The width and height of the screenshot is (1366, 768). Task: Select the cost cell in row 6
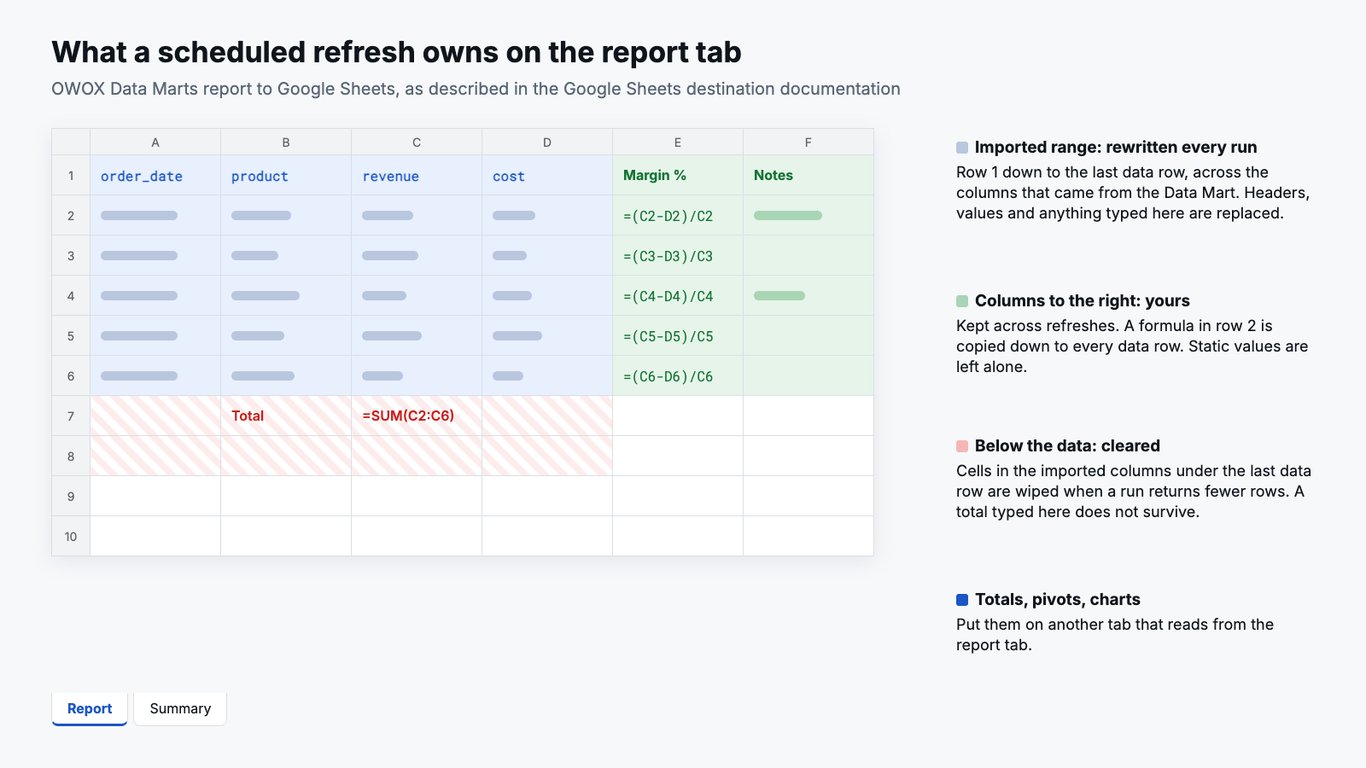[547, 376]
